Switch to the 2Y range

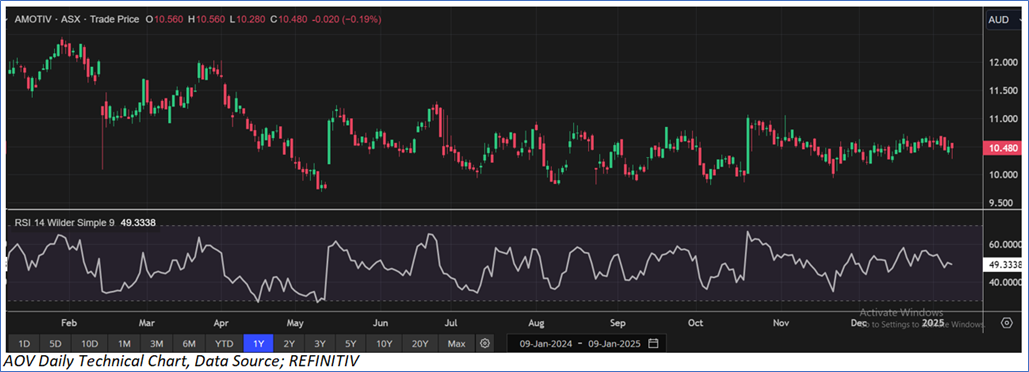289,343
